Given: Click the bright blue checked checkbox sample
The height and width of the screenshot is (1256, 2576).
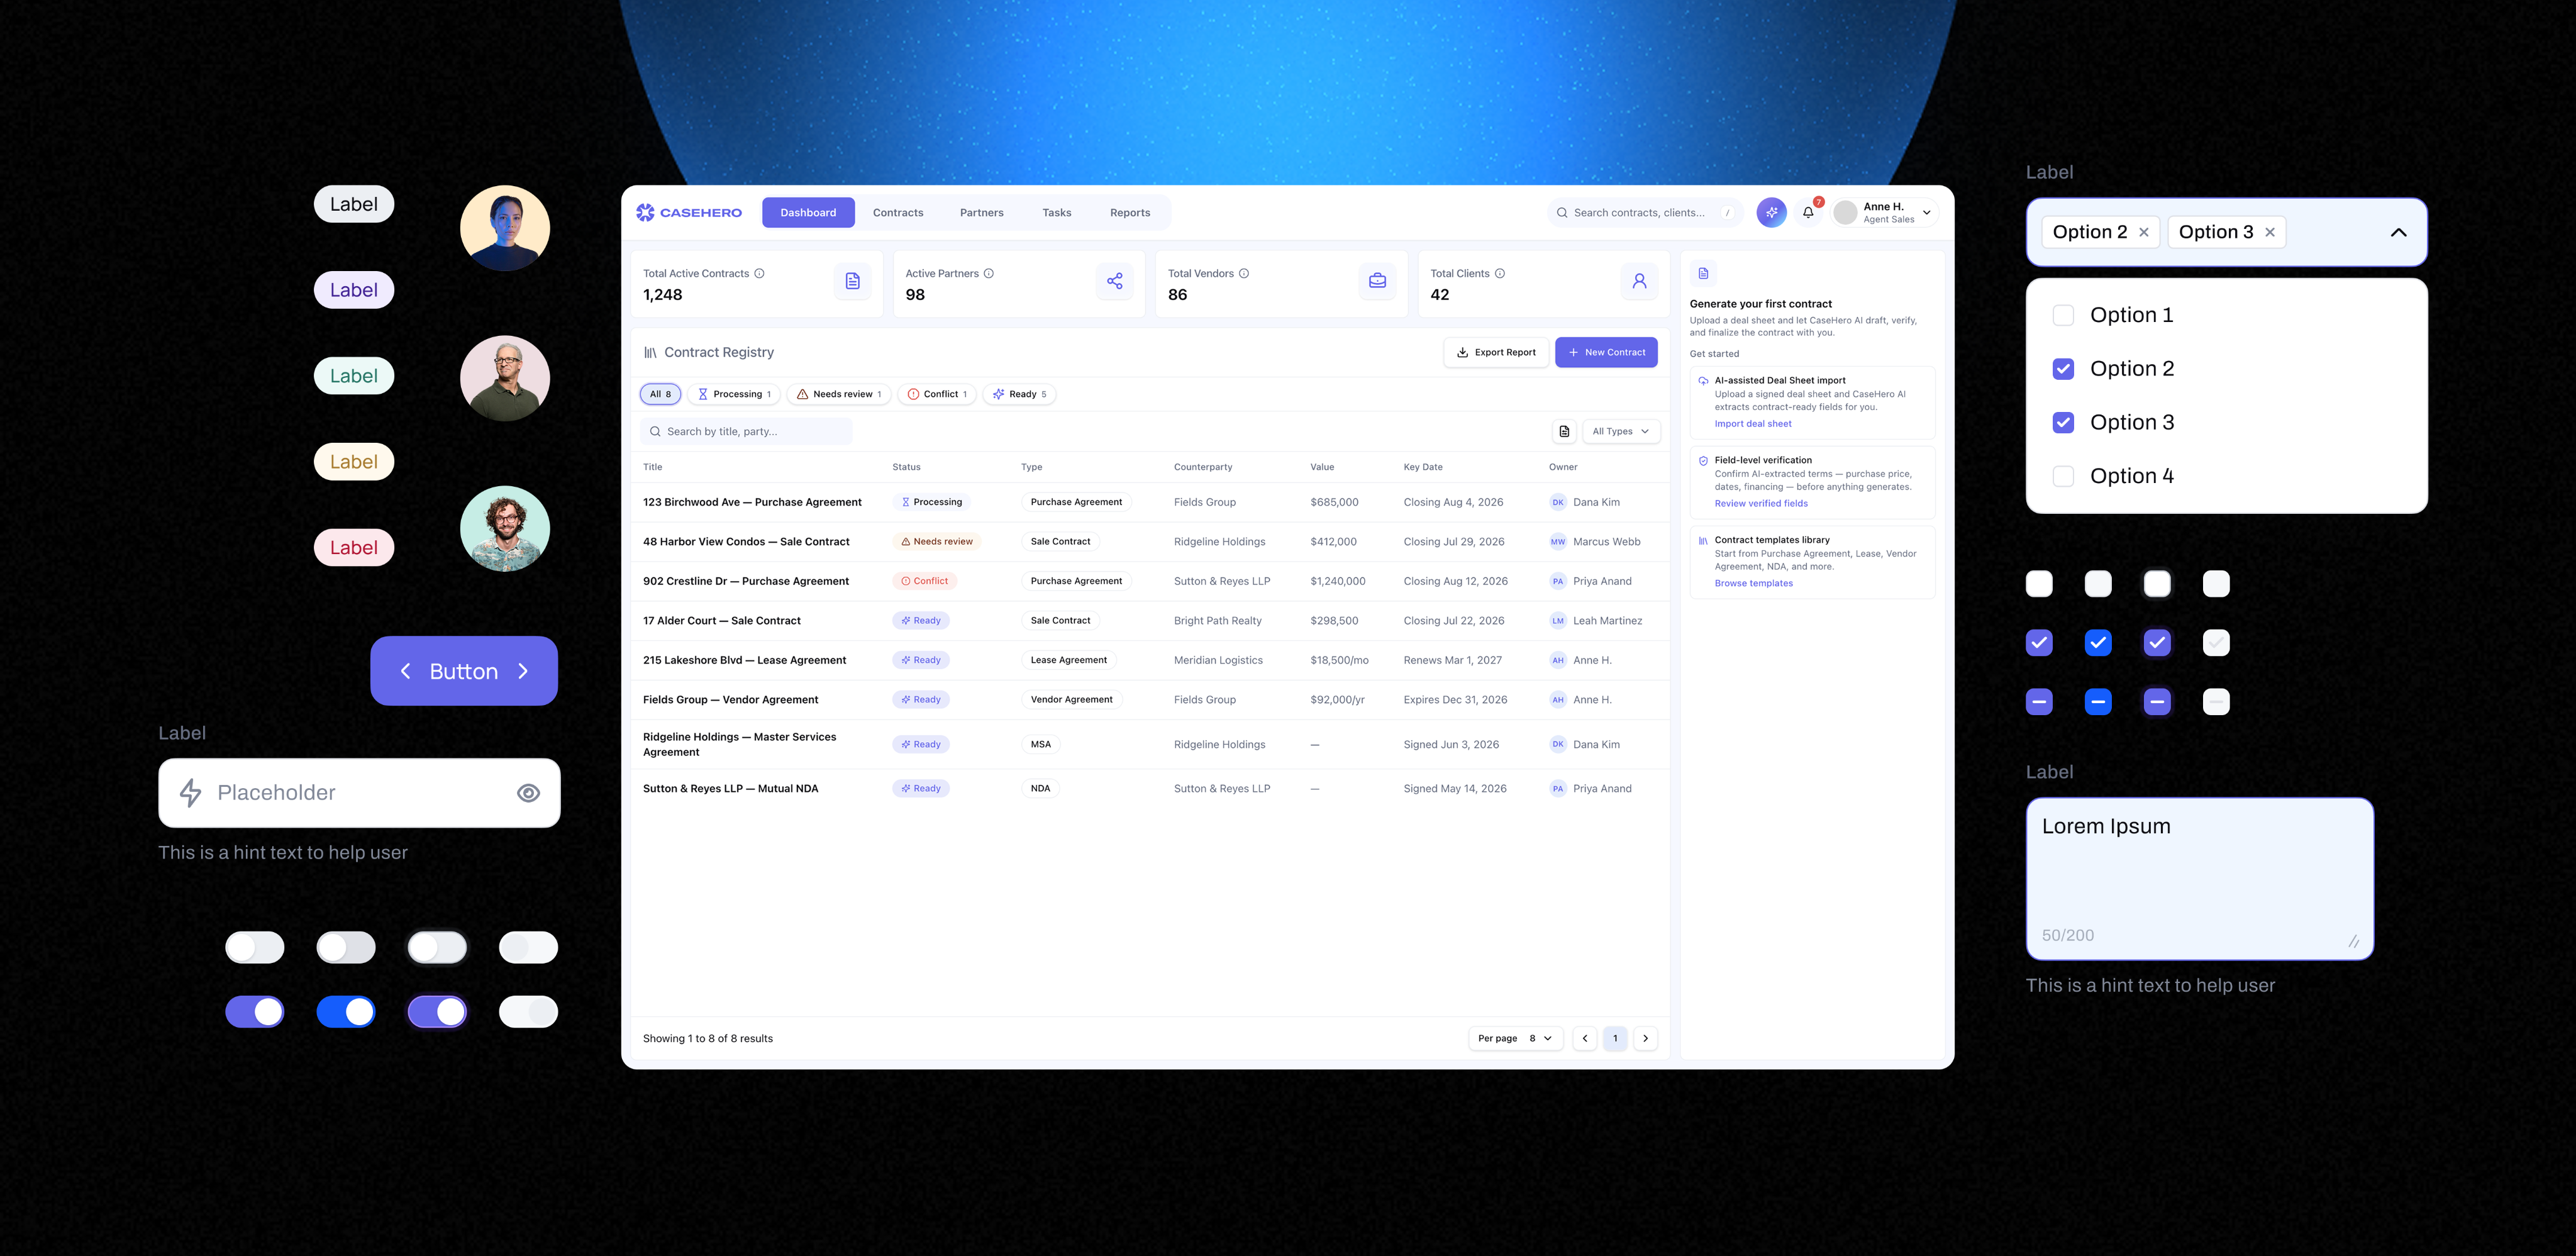Looking at the screenshot, I should [2098, 643].
